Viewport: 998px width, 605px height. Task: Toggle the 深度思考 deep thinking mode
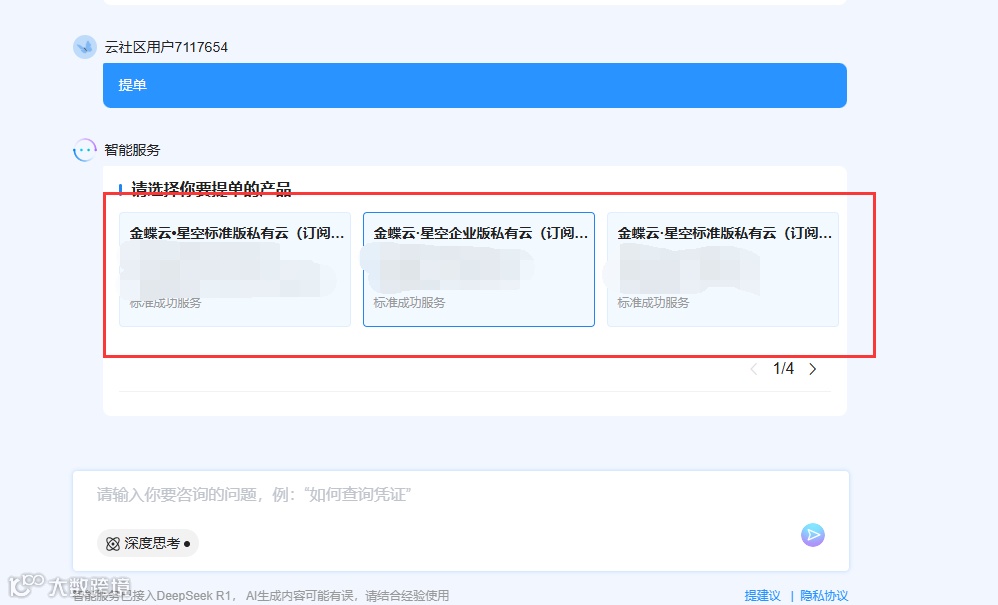click(148, 543)
